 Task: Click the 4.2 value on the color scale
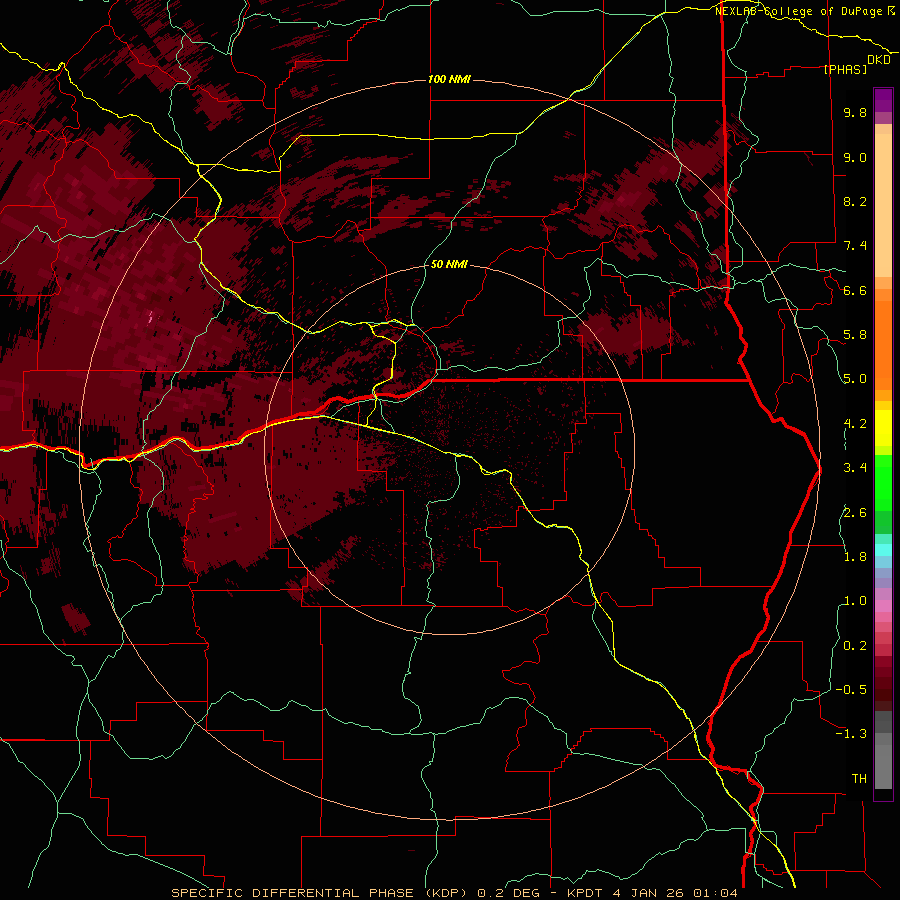(x=855, y=424)
